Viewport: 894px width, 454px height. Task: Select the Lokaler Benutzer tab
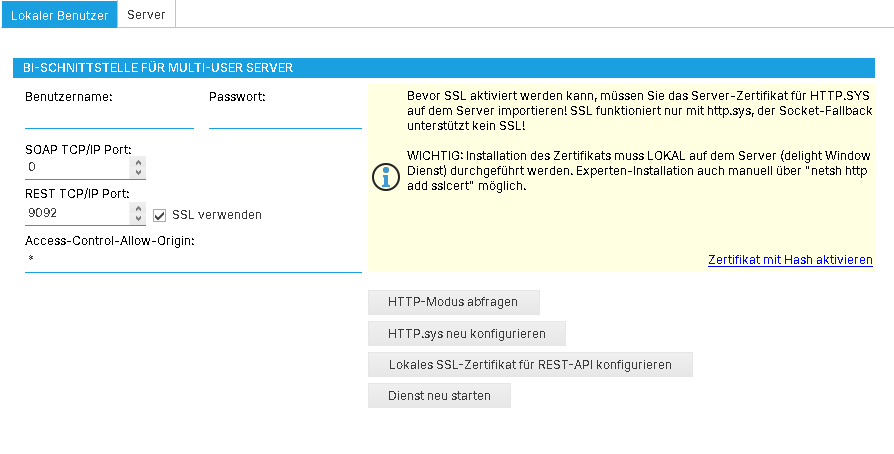[x=58, y=15]
